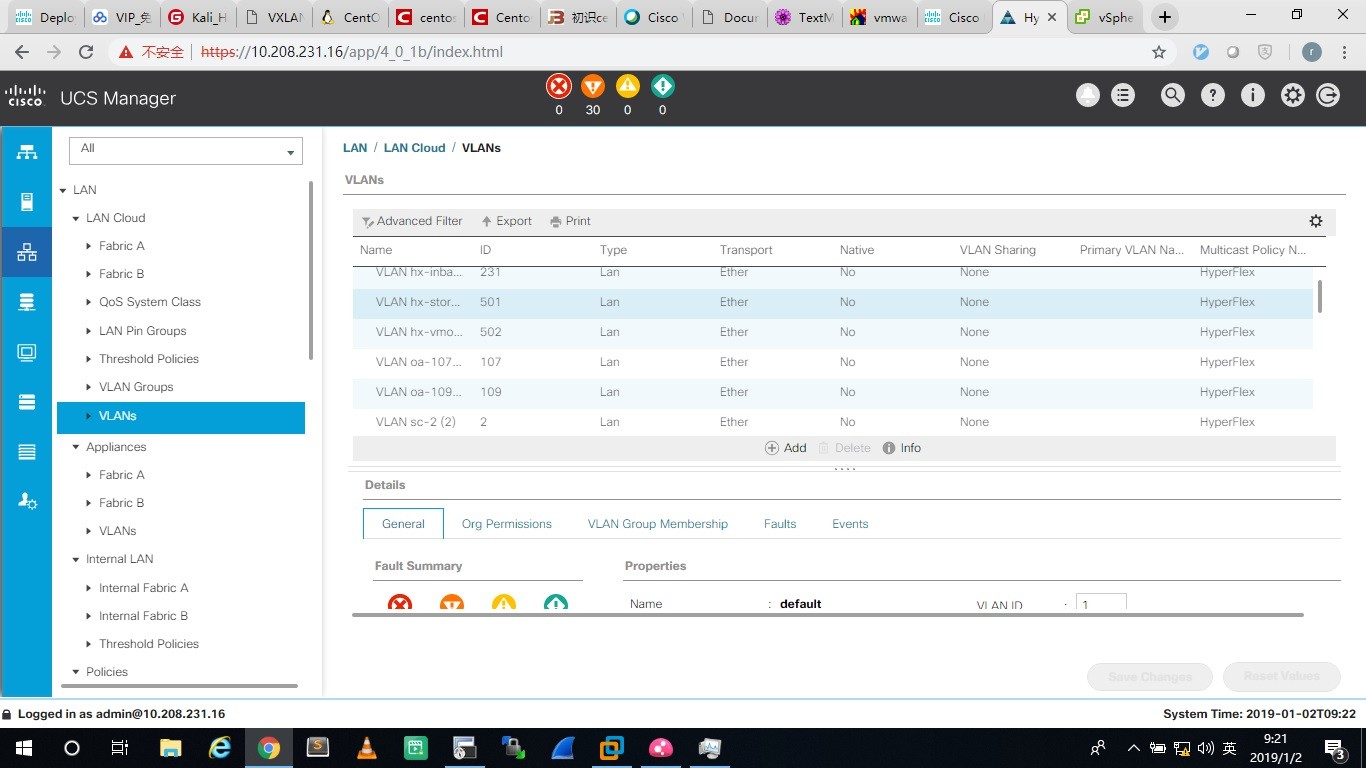Open the search magnifier icon
This screenshot has height=768, width=1366.
pos(1172,95)
